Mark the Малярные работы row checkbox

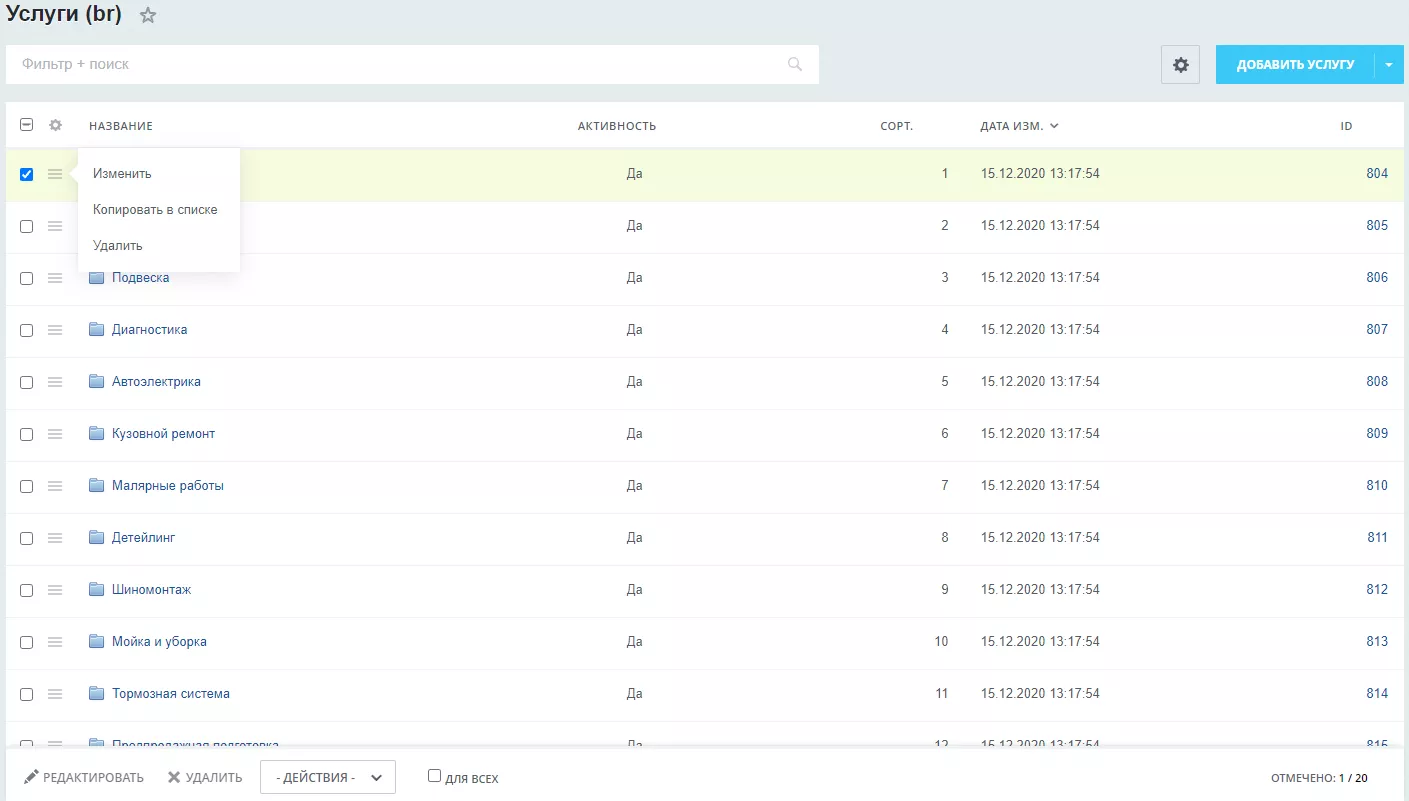(x=27, y=486)
